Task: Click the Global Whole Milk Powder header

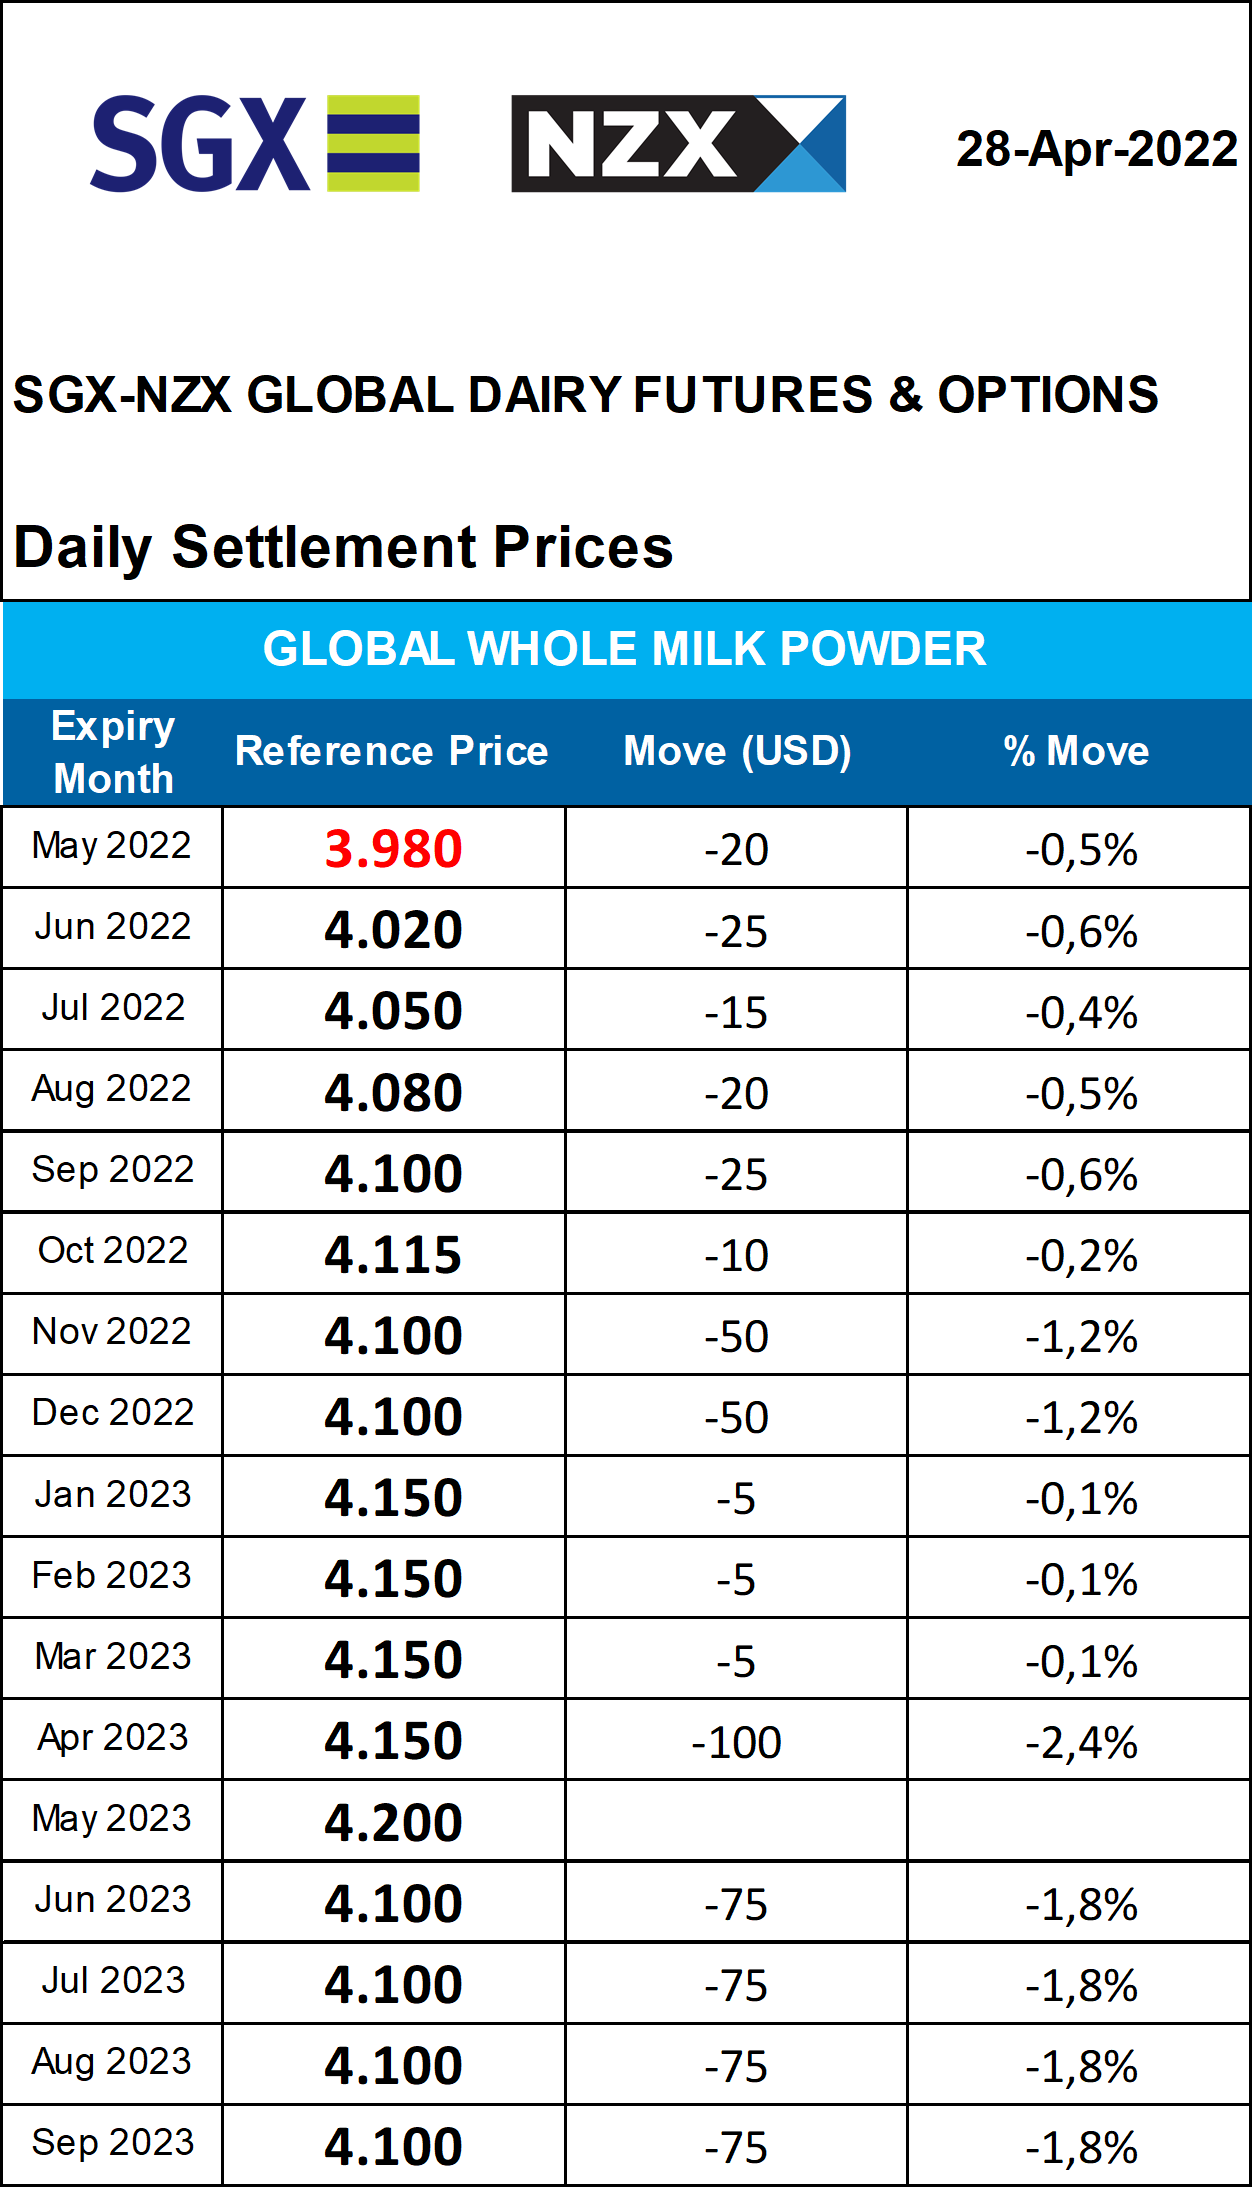Action: click(x=625, y=649)
